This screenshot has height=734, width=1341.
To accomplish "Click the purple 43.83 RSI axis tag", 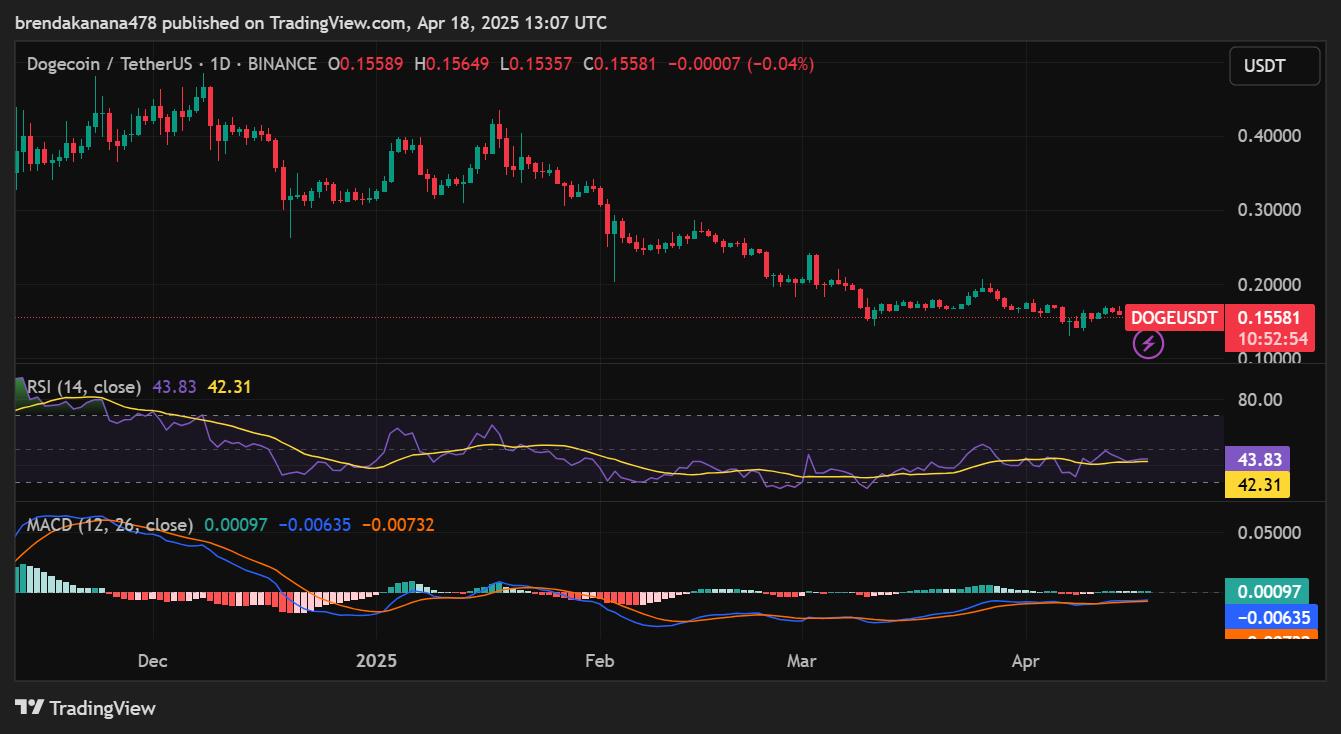I will (1258, 459).
